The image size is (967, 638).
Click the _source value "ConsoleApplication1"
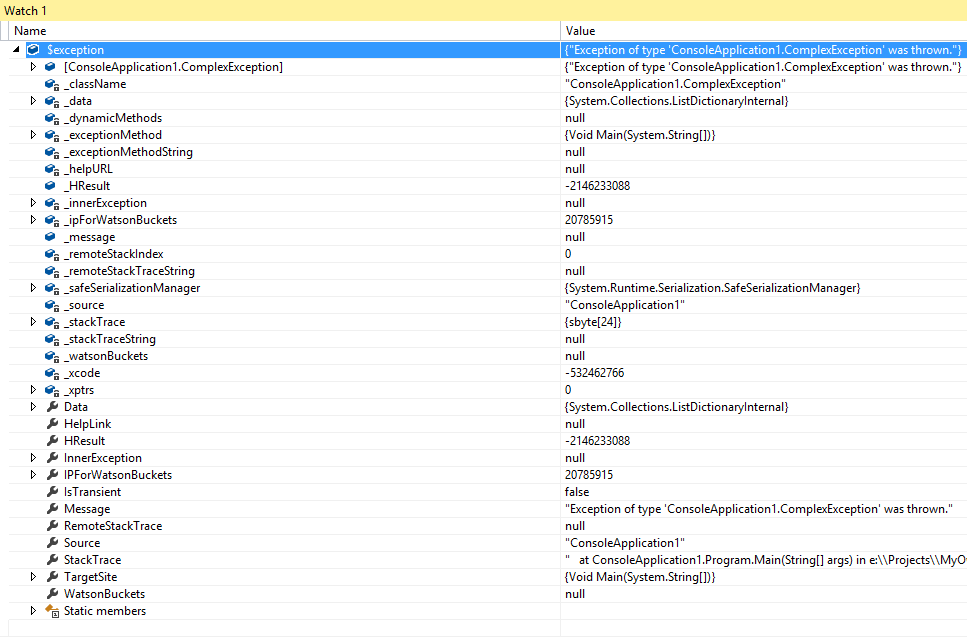pos(625,305)
